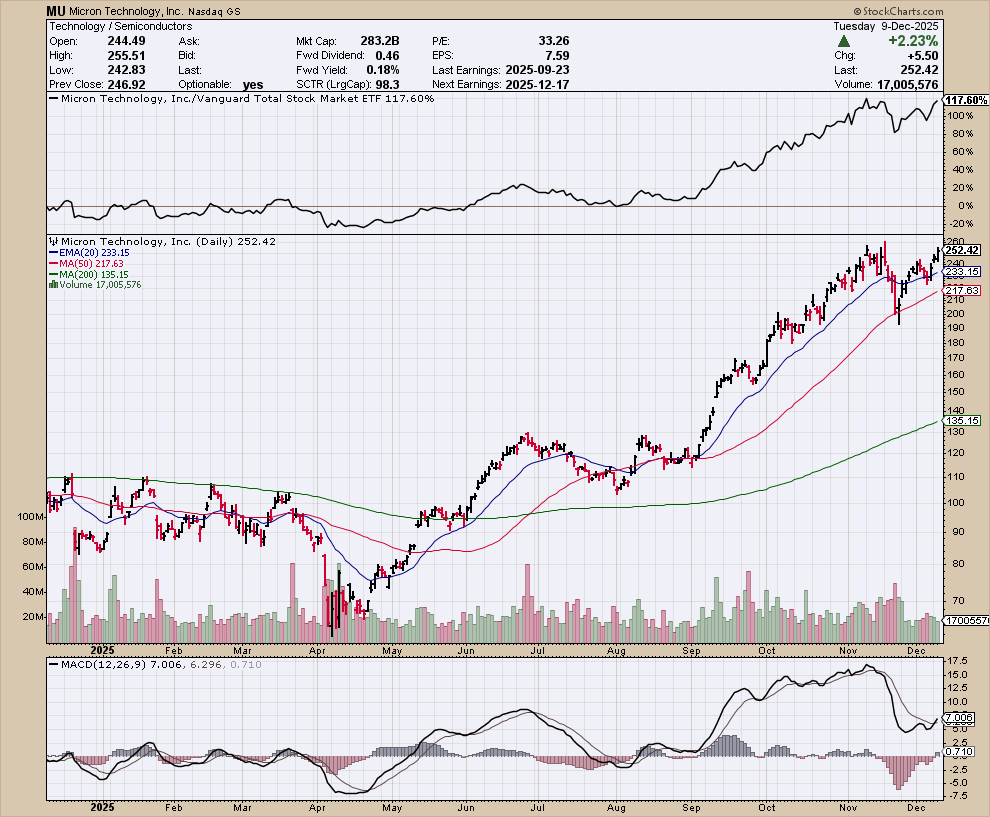This screenshot has height=817, width=990.
Task: Click the +2.23% percent change
Action: 913,41
